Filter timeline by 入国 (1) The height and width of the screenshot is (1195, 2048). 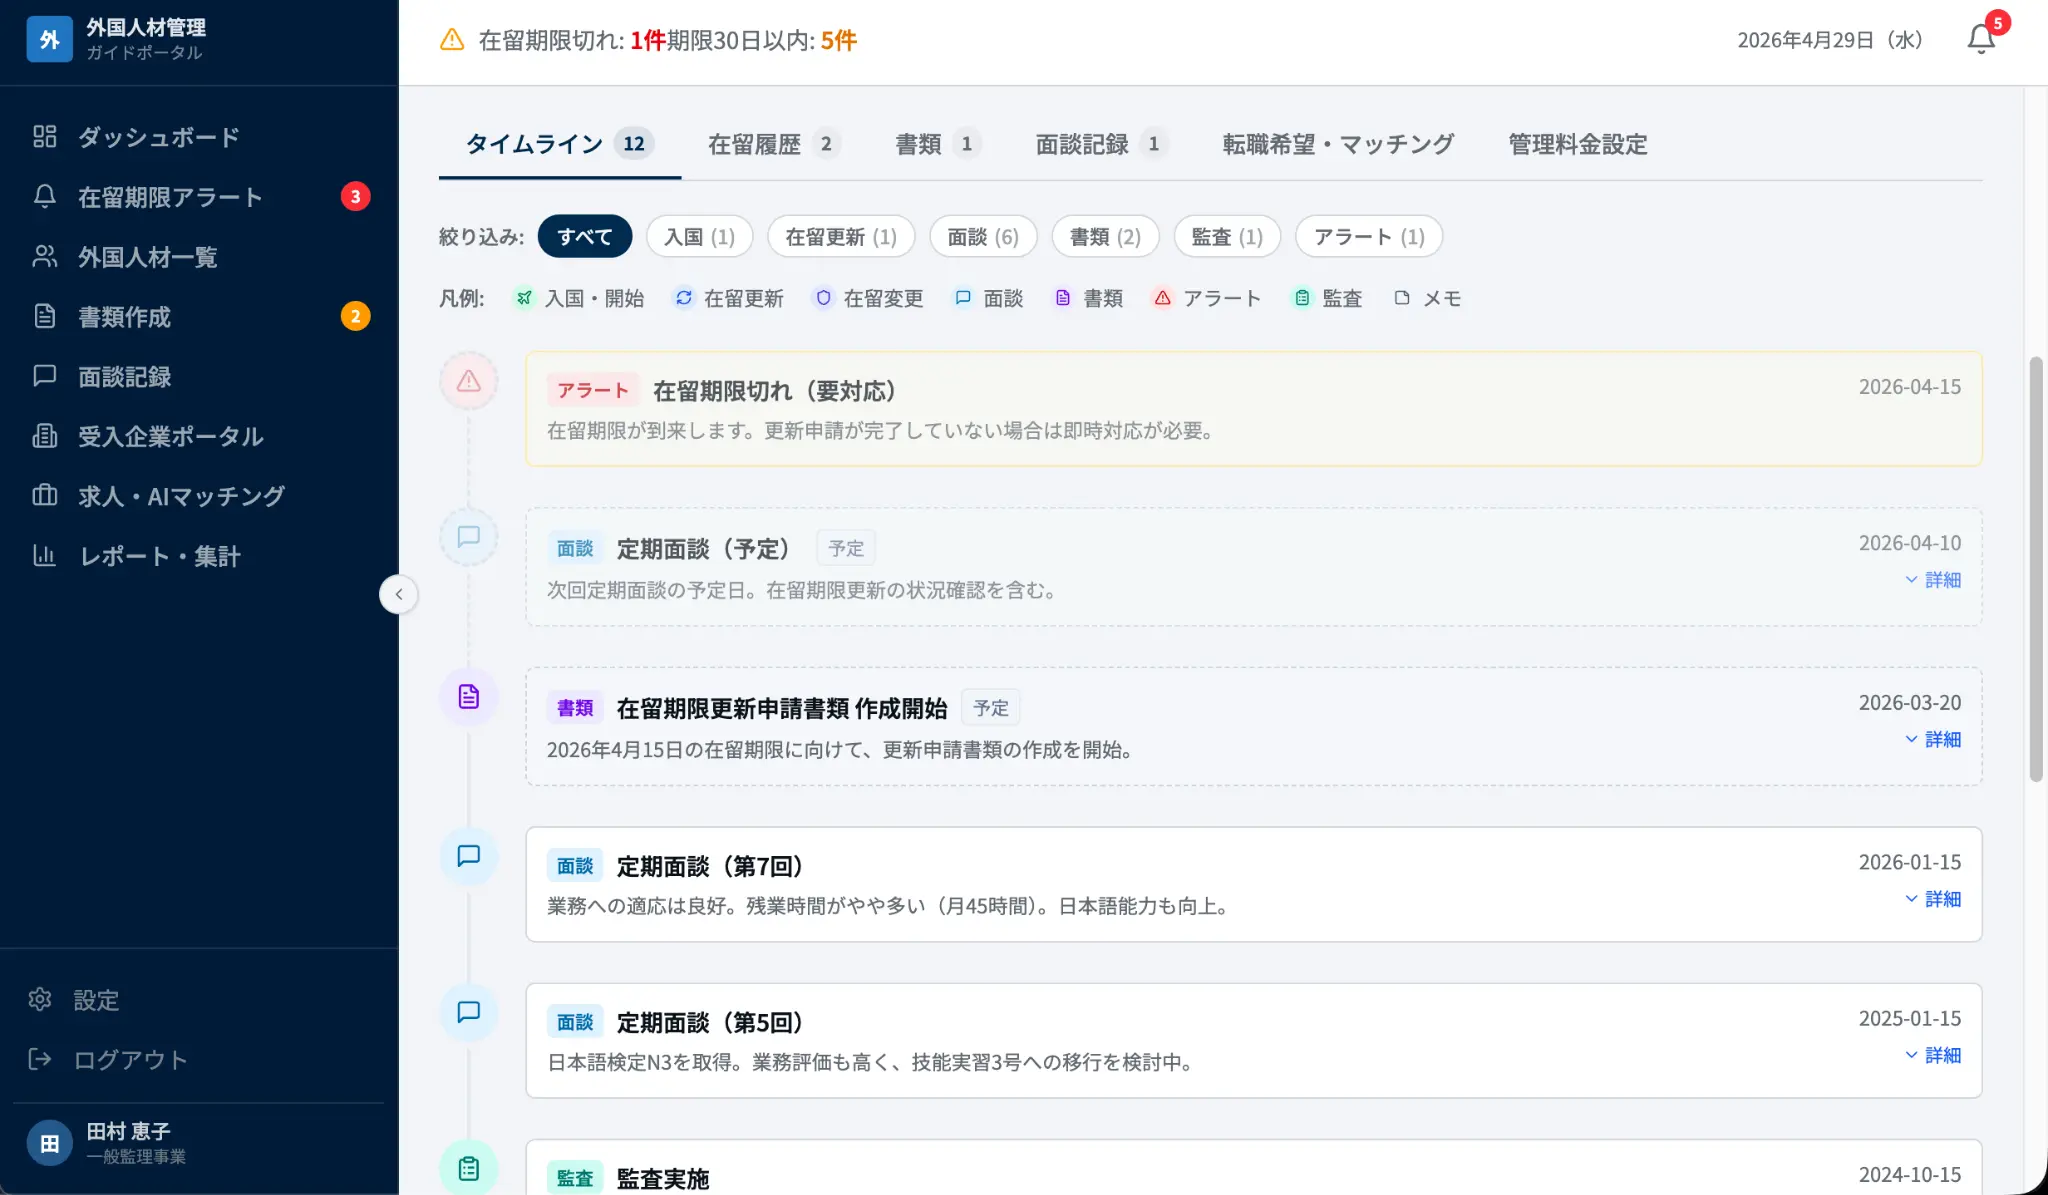pyautogui.click(x=699, y=236)
